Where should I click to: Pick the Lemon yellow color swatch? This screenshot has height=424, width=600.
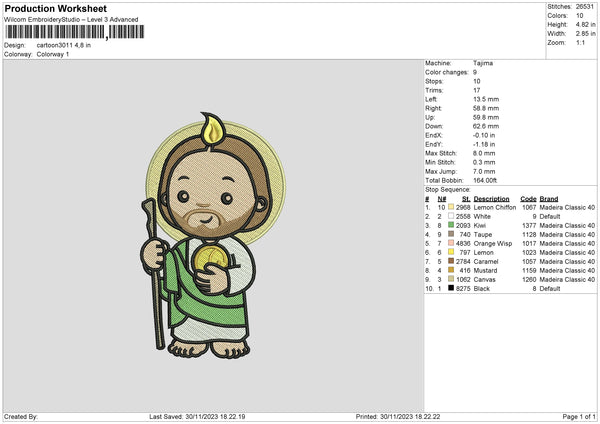tap(451, 252)
